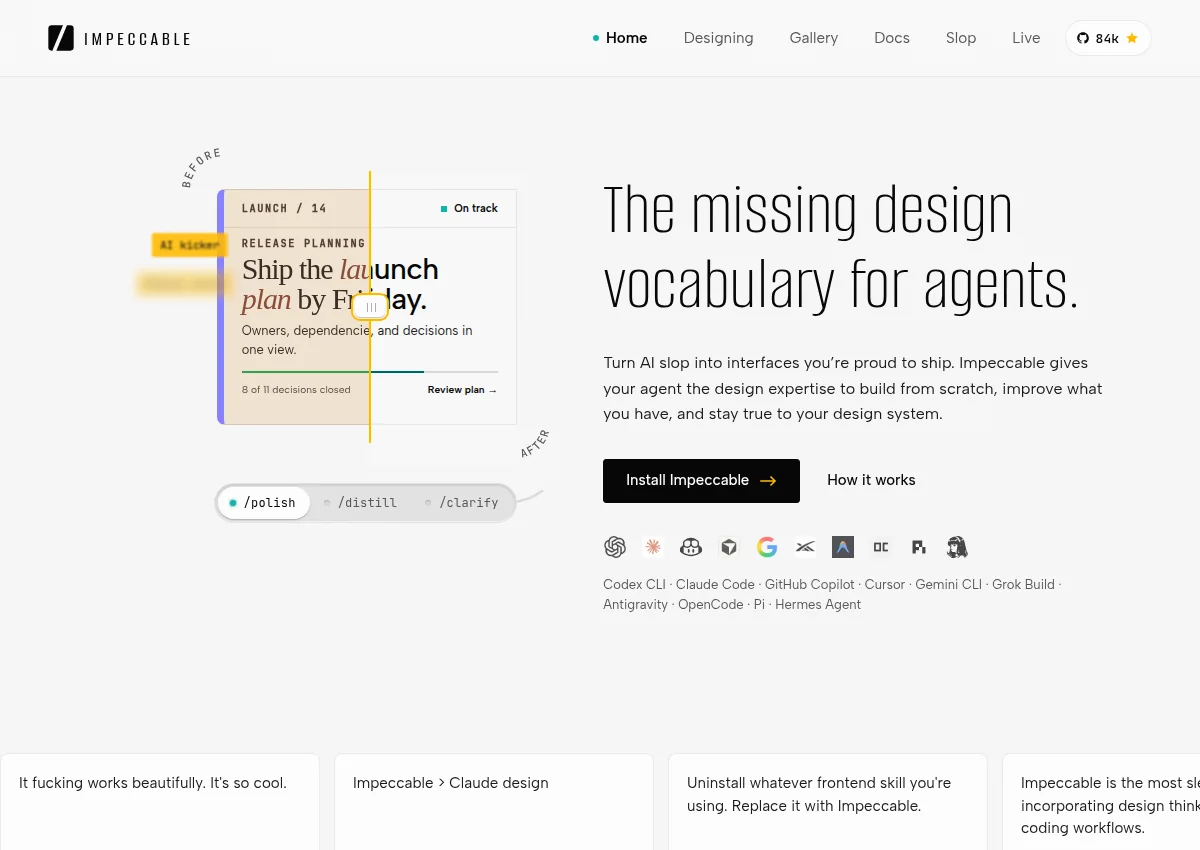
Task: Click the GitHub Copilot icon
Action: (691, 547)
